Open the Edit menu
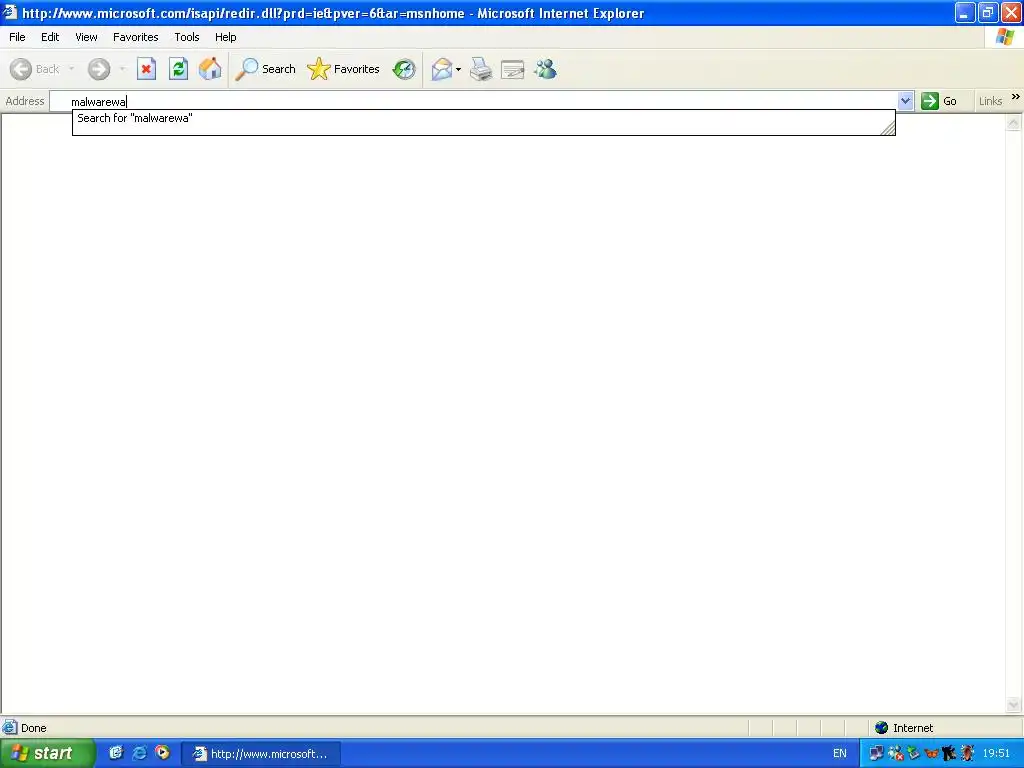 point(50,37)
